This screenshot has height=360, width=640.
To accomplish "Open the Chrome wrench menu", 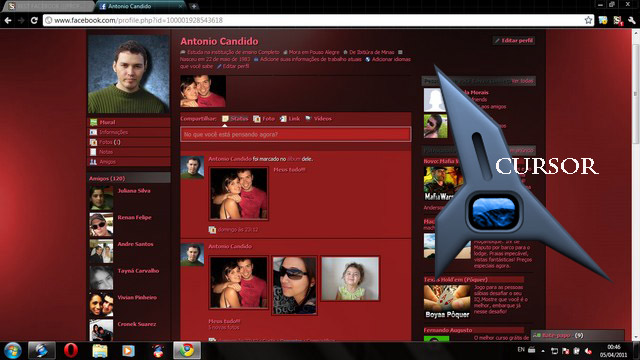I will click(631, 20).
